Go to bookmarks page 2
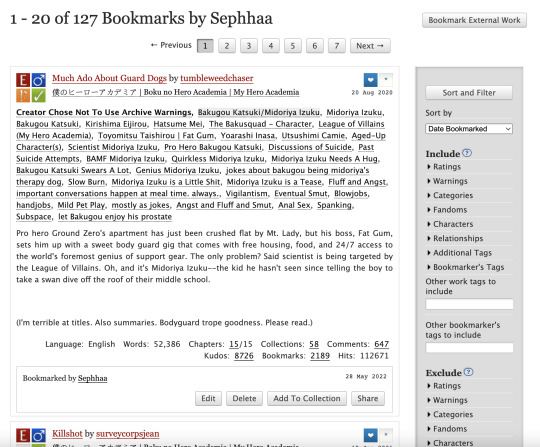 click(227, 46)
